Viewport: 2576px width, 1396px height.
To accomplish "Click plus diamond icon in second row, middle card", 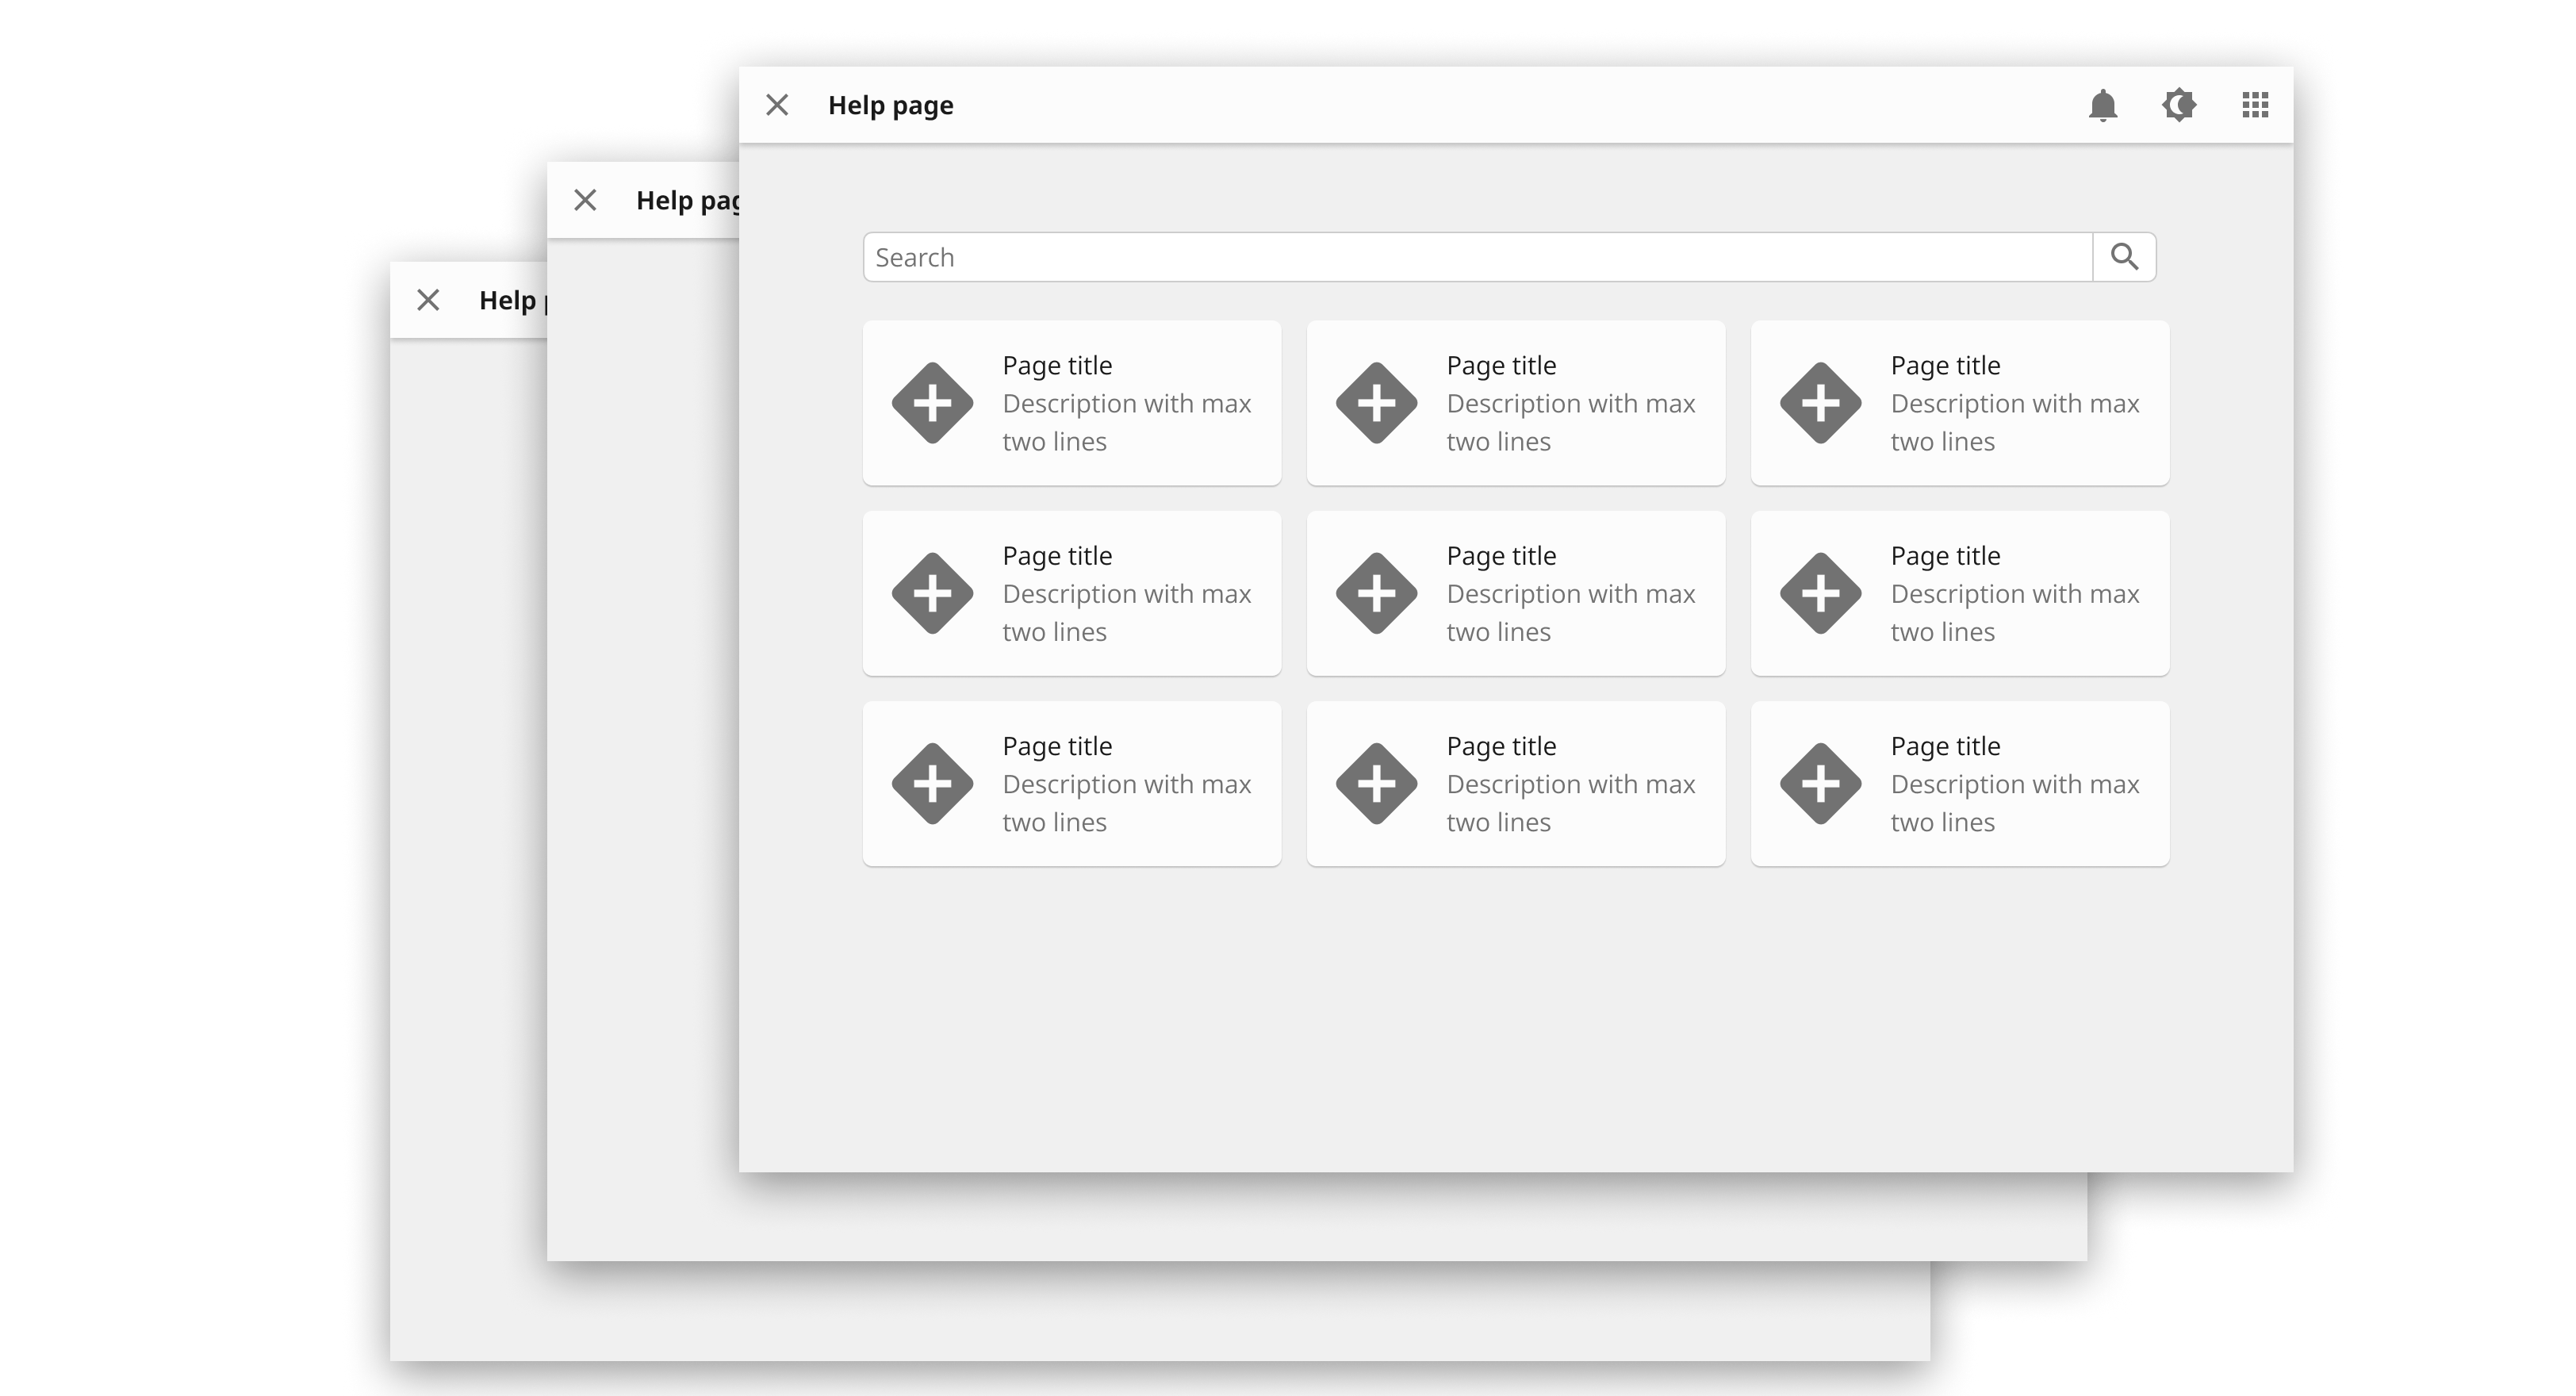I will pos(1376,593).
